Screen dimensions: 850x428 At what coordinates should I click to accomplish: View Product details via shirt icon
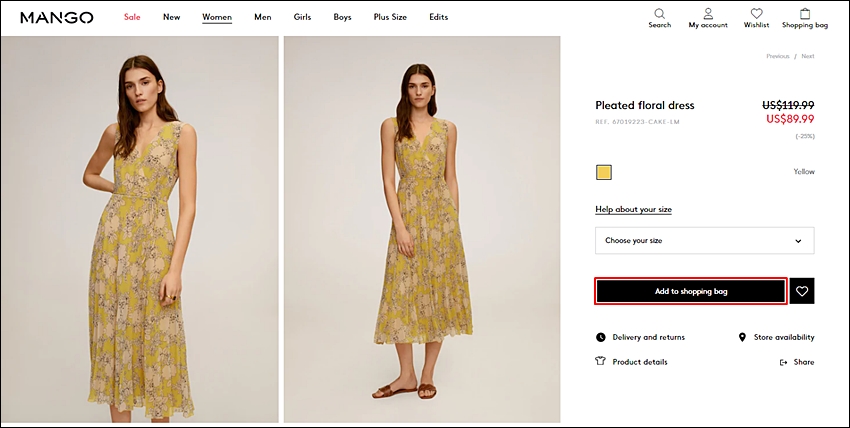click(600, 361)
